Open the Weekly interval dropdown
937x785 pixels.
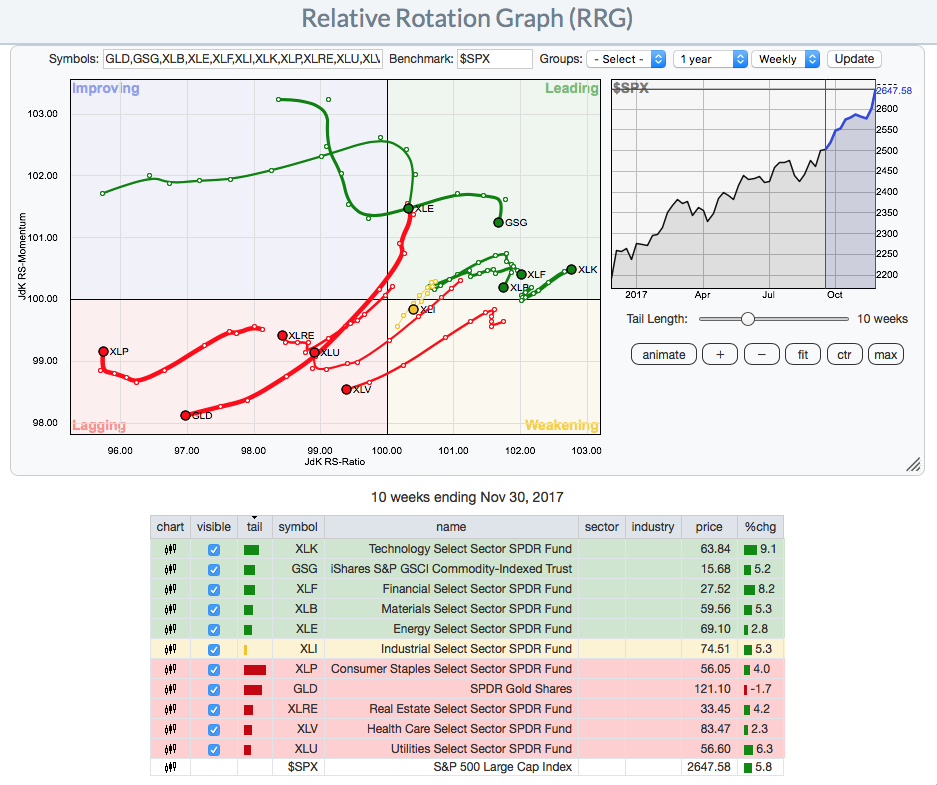(x=785, y=59)
